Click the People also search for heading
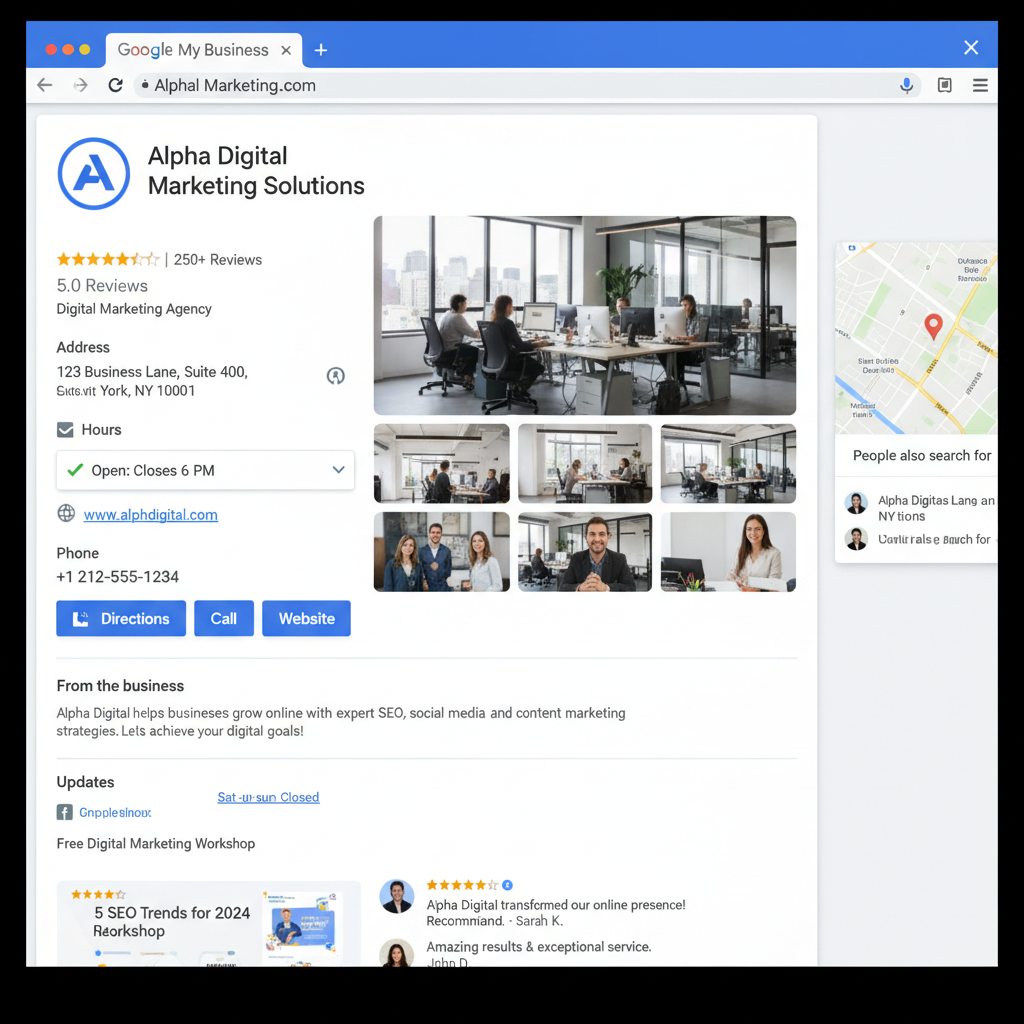 tap(921, 455)
